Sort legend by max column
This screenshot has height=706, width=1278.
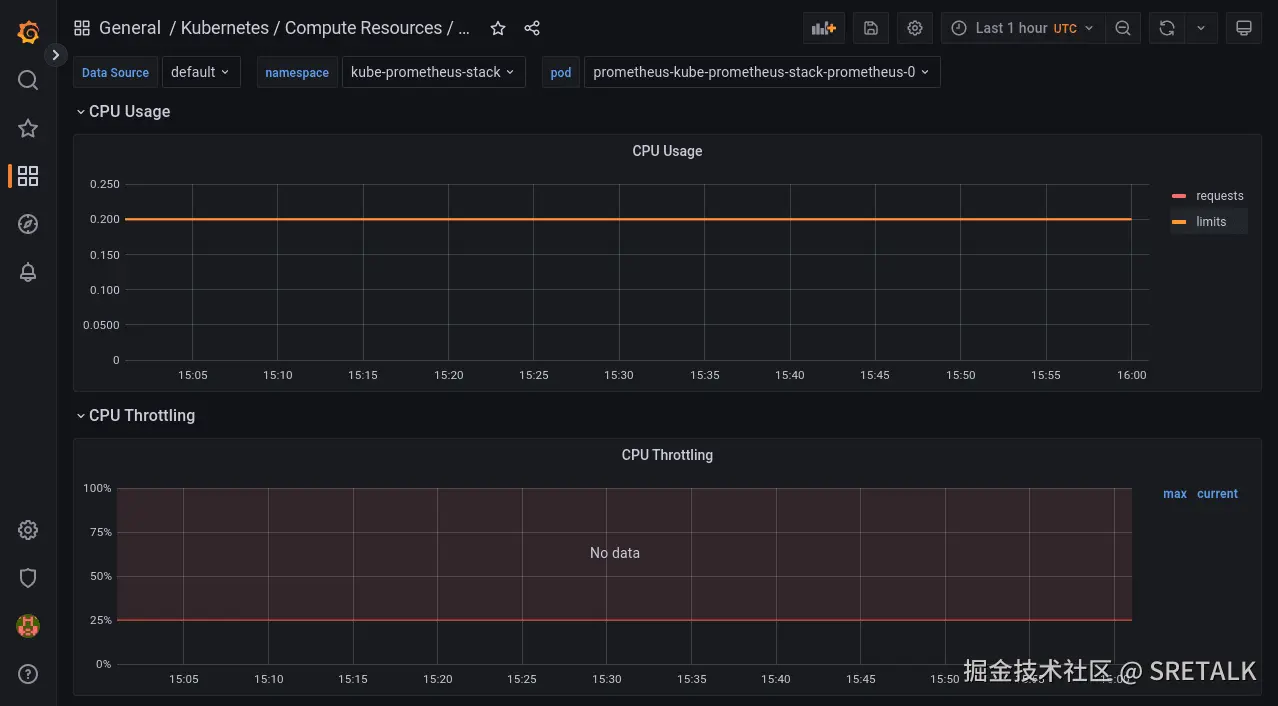pyautogui.click(x=1174, y=494)
